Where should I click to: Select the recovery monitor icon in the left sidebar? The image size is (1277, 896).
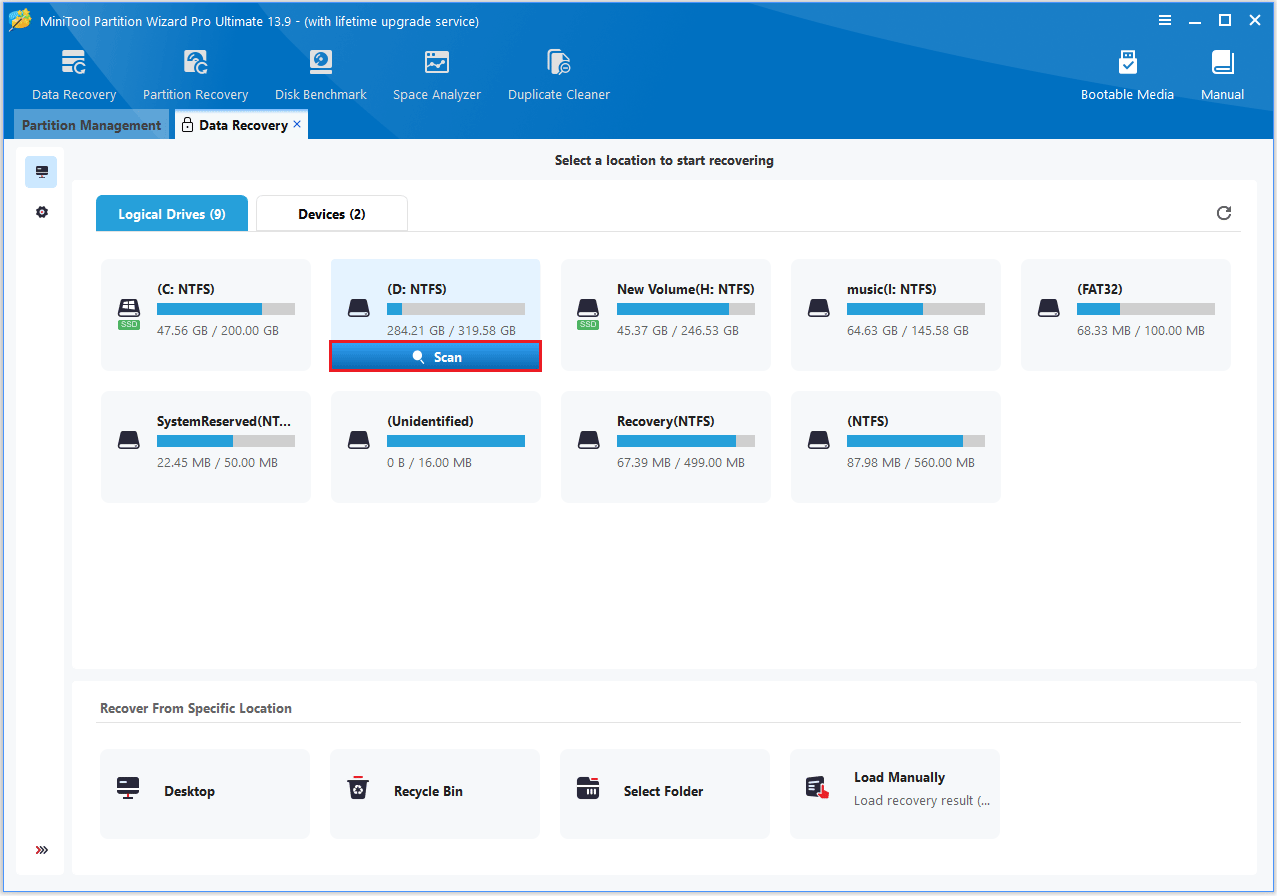[x=41, y=172]
